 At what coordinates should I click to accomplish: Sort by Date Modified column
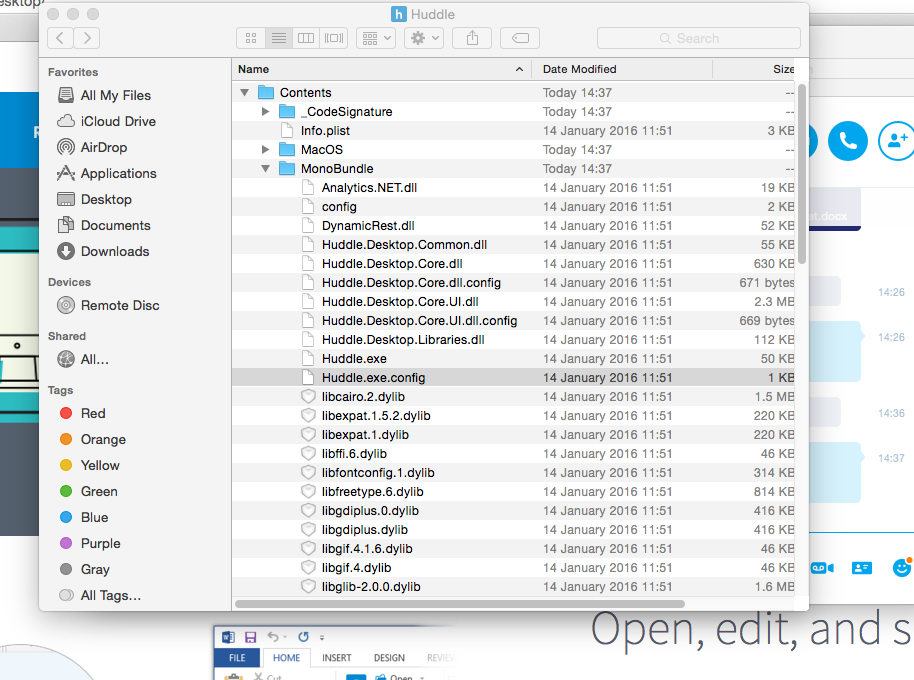tap(622, 69)
